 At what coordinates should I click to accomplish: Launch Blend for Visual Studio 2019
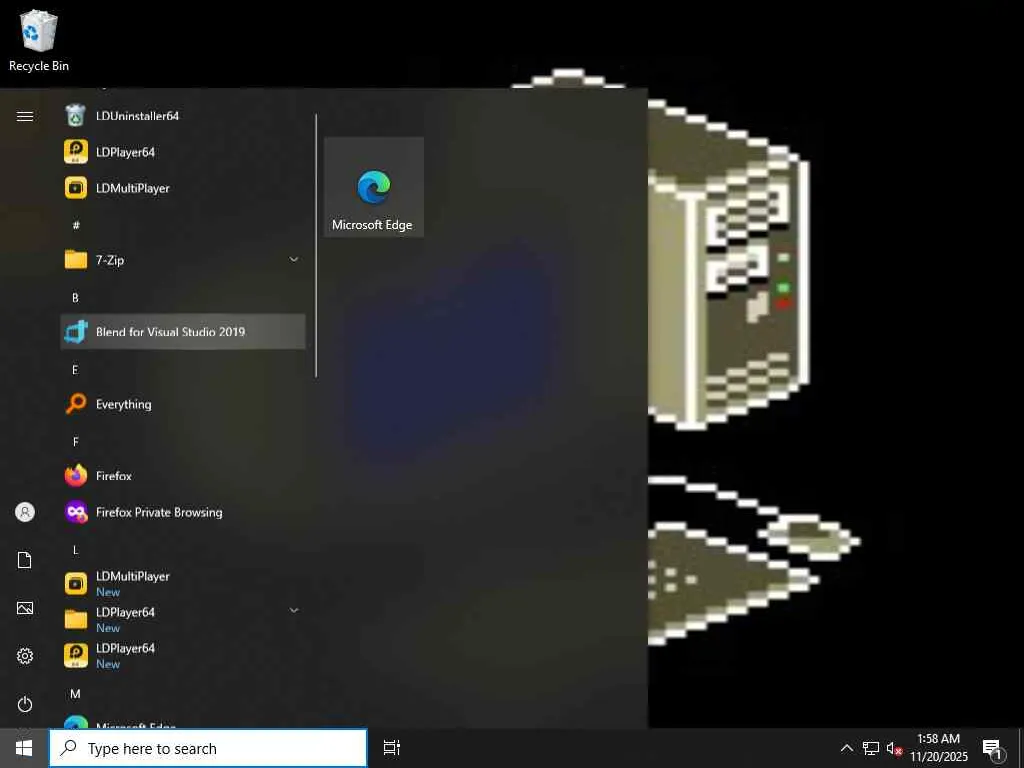pyautogui.click(x=183, y=332)
